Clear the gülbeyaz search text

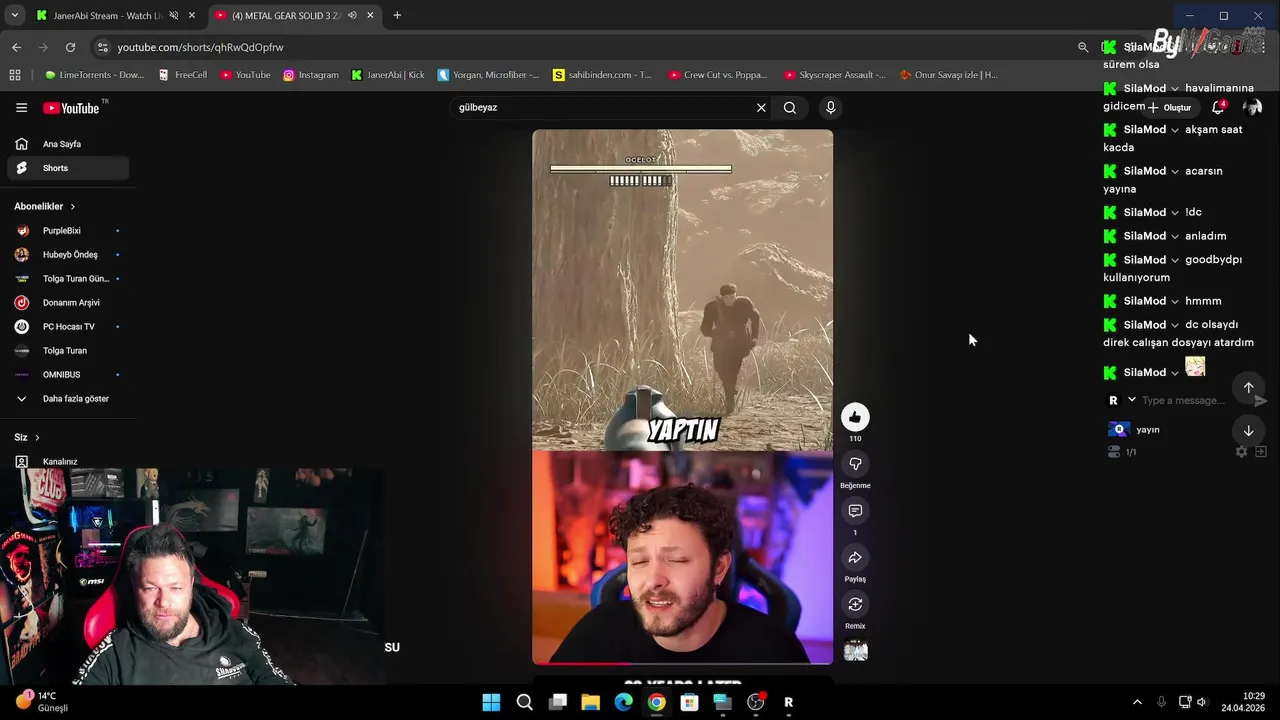pos(761,108)
